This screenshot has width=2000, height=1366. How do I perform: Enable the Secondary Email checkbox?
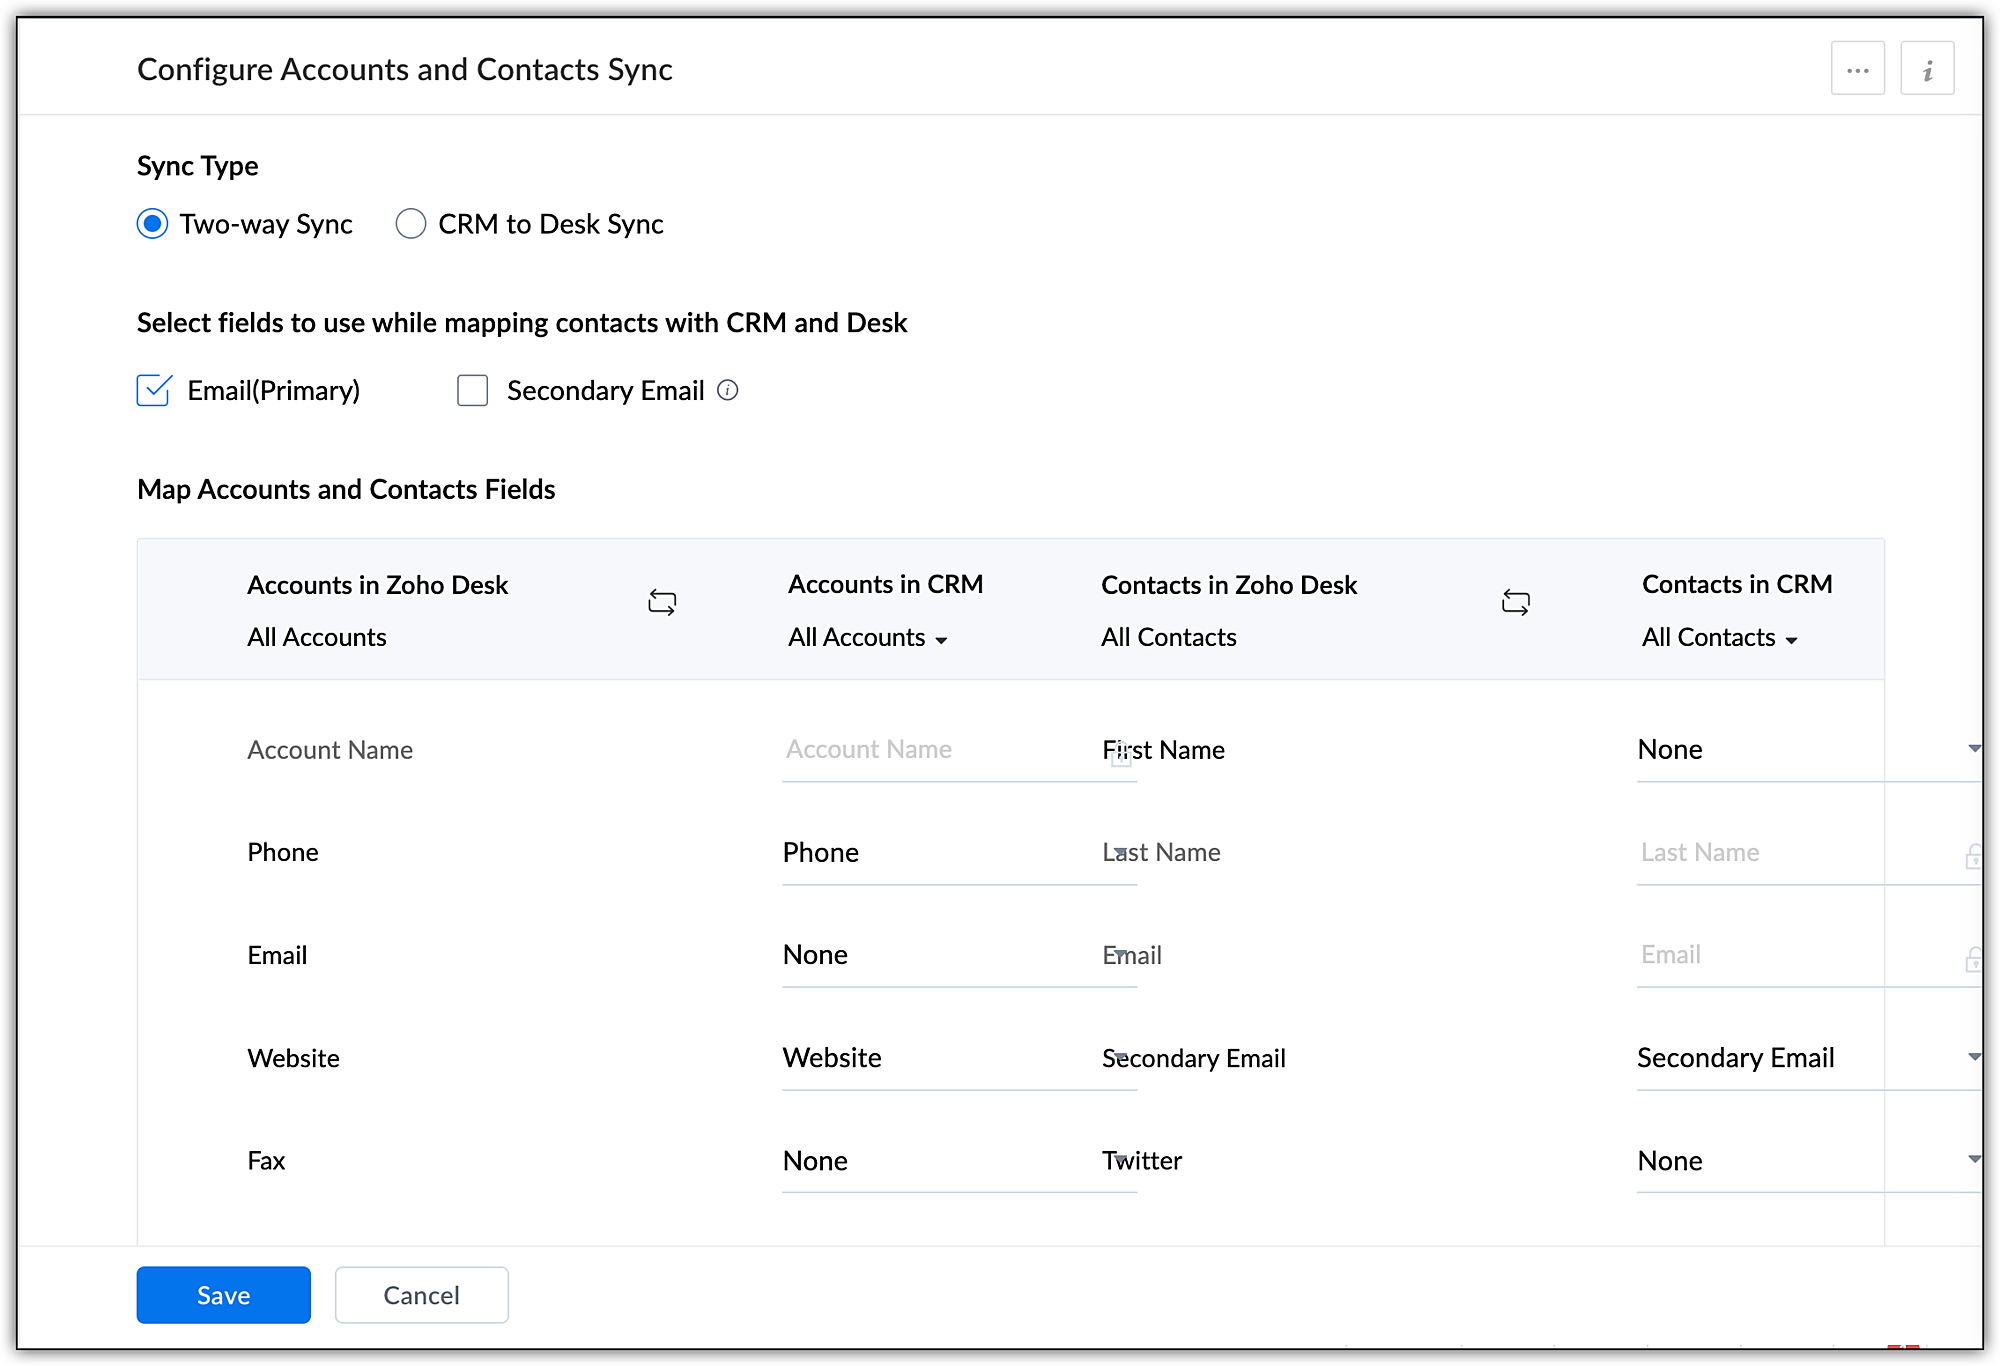[x=472, y=390]
